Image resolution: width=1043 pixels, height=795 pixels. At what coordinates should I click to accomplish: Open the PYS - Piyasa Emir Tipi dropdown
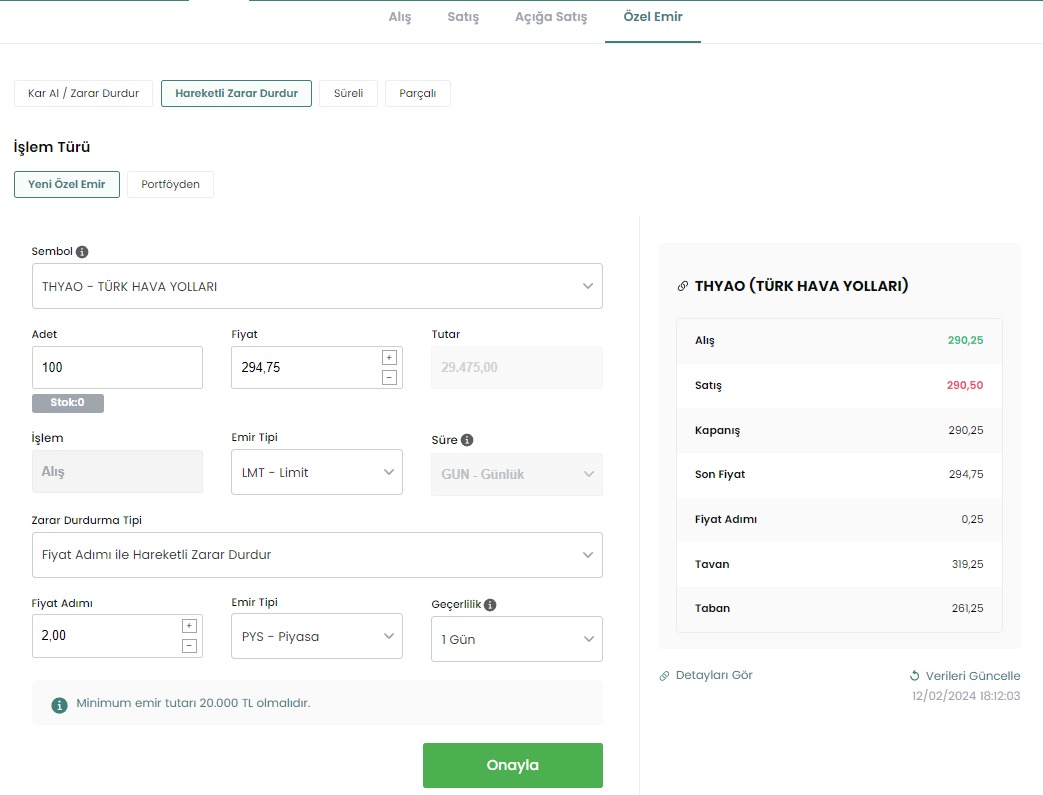point(317,636)
